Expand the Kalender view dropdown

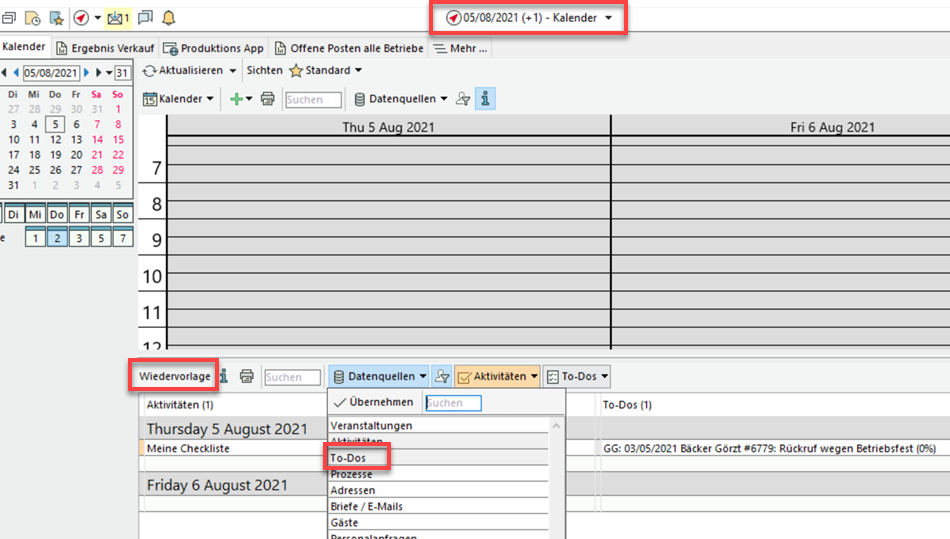pos(179,99)
